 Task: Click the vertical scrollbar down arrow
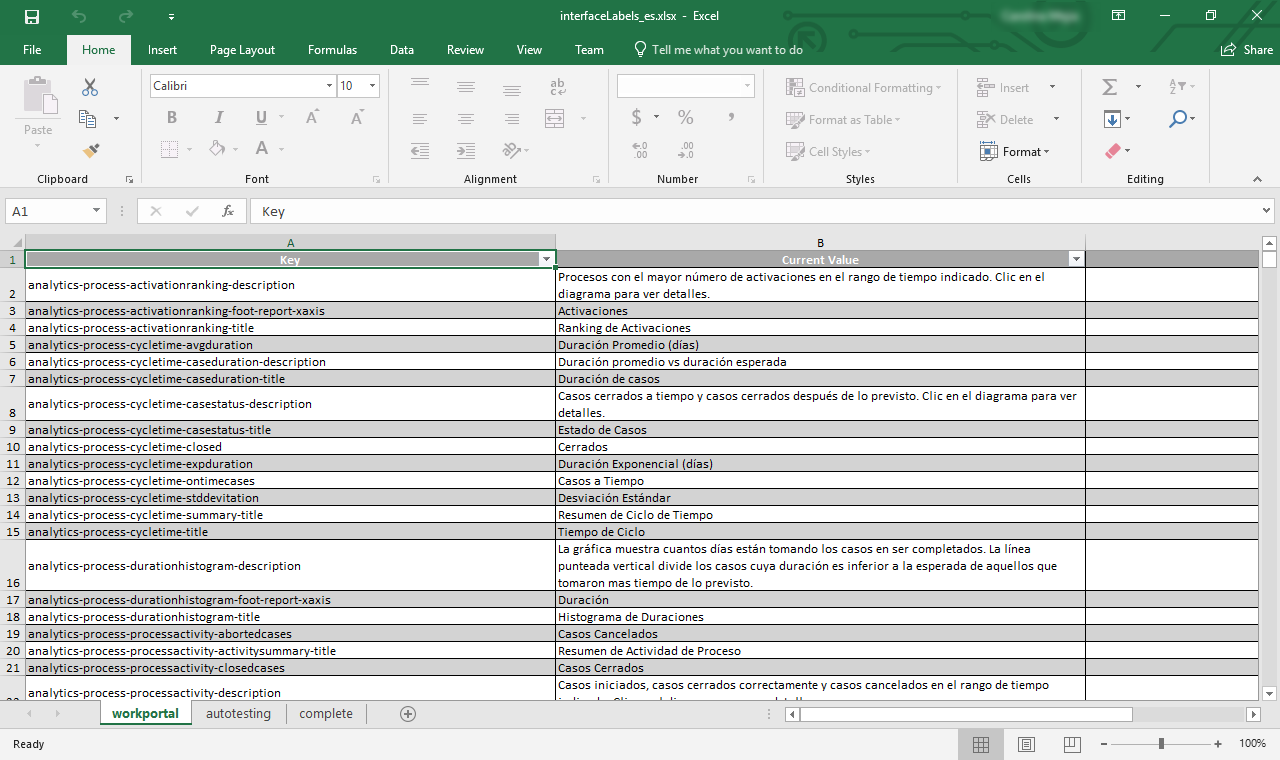click(x=1270, y=693)
